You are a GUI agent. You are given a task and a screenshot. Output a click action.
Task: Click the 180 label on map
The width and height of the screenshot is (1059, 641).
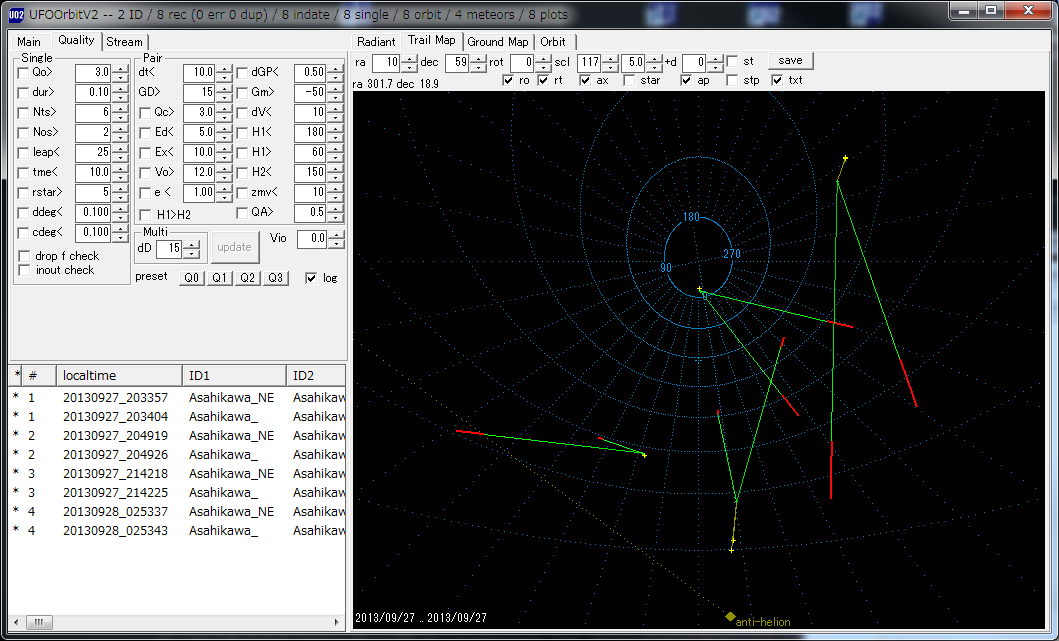pos(691,217)
